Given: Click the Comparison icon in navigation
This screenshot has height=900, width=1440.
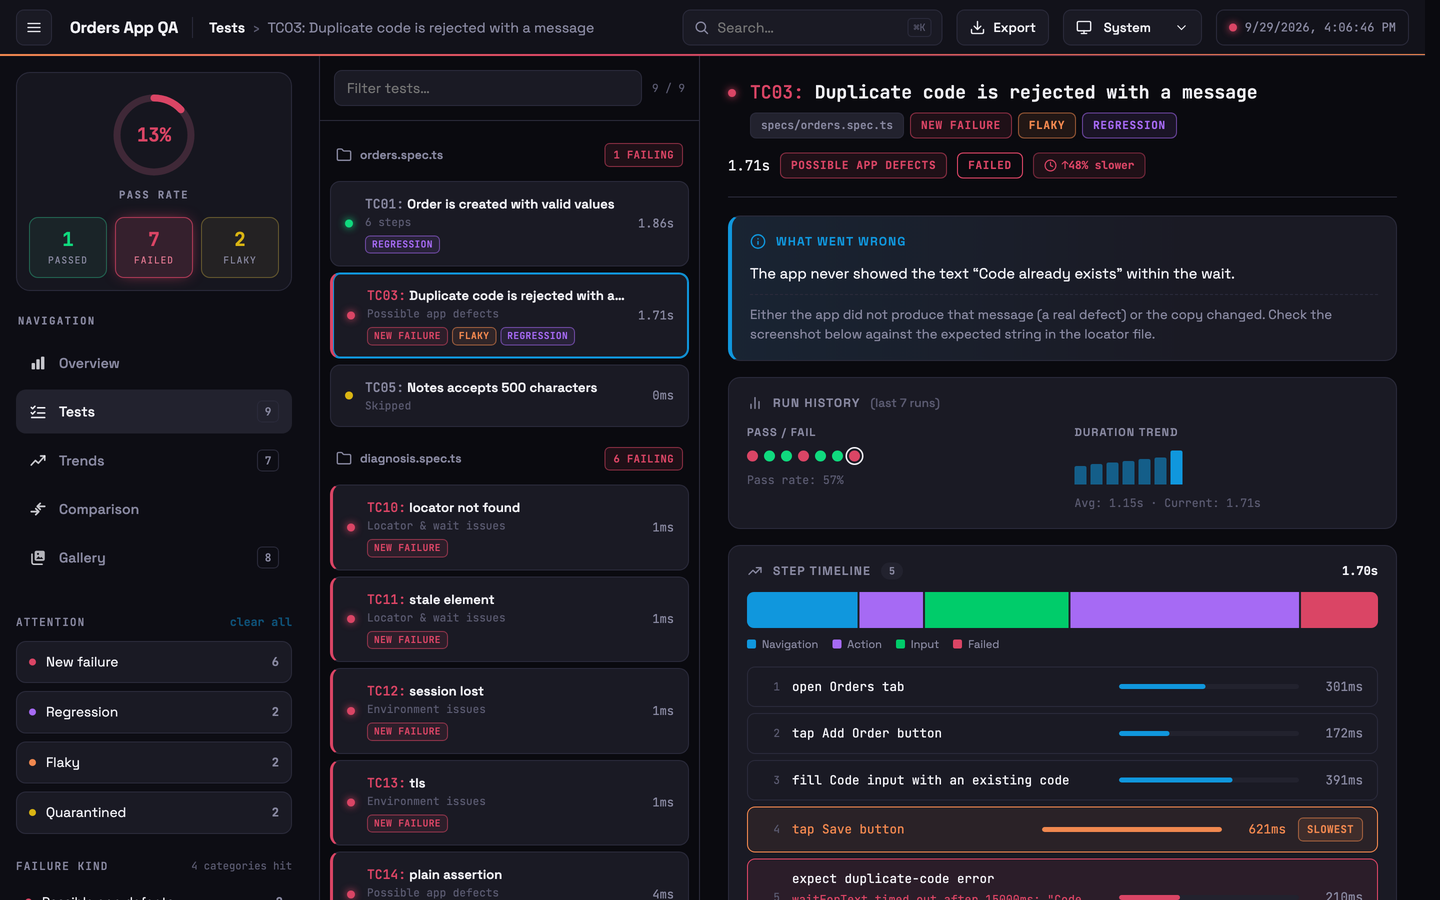Looking at the screenshot, I should coord(38,509).
